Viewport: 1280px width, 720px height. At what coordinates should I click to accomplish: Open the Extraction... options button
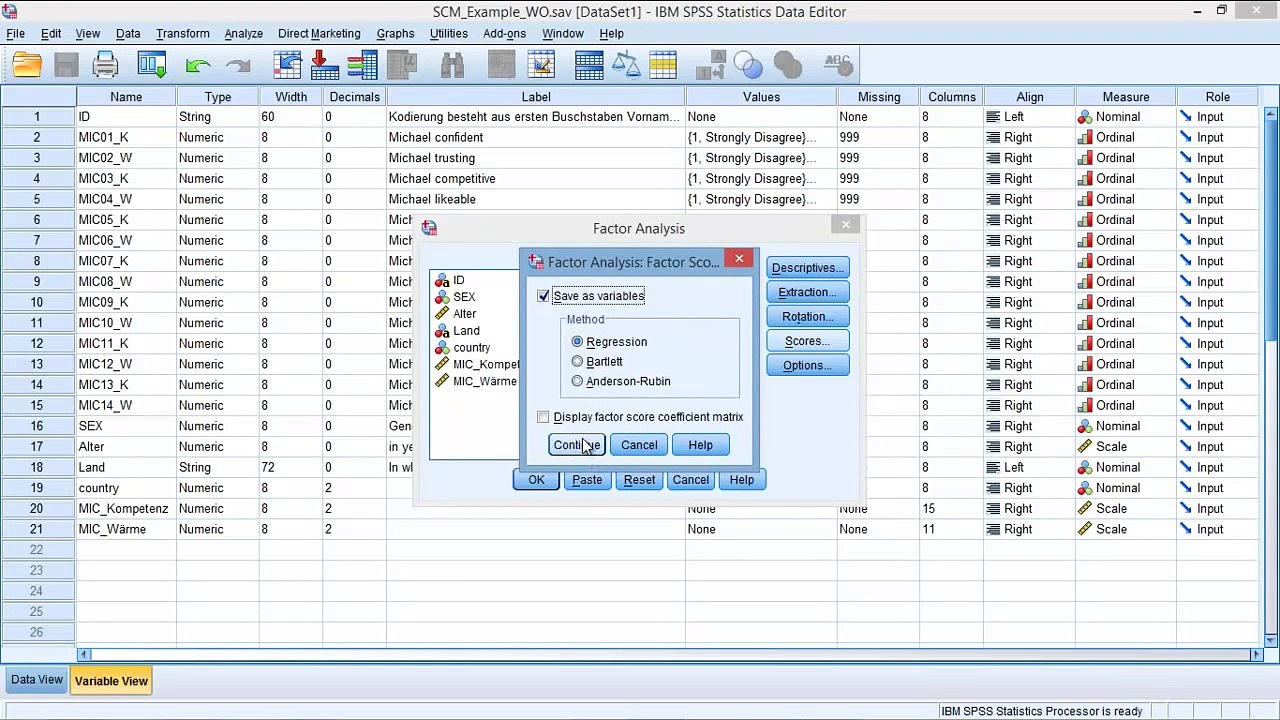click(x=807, y=292)
